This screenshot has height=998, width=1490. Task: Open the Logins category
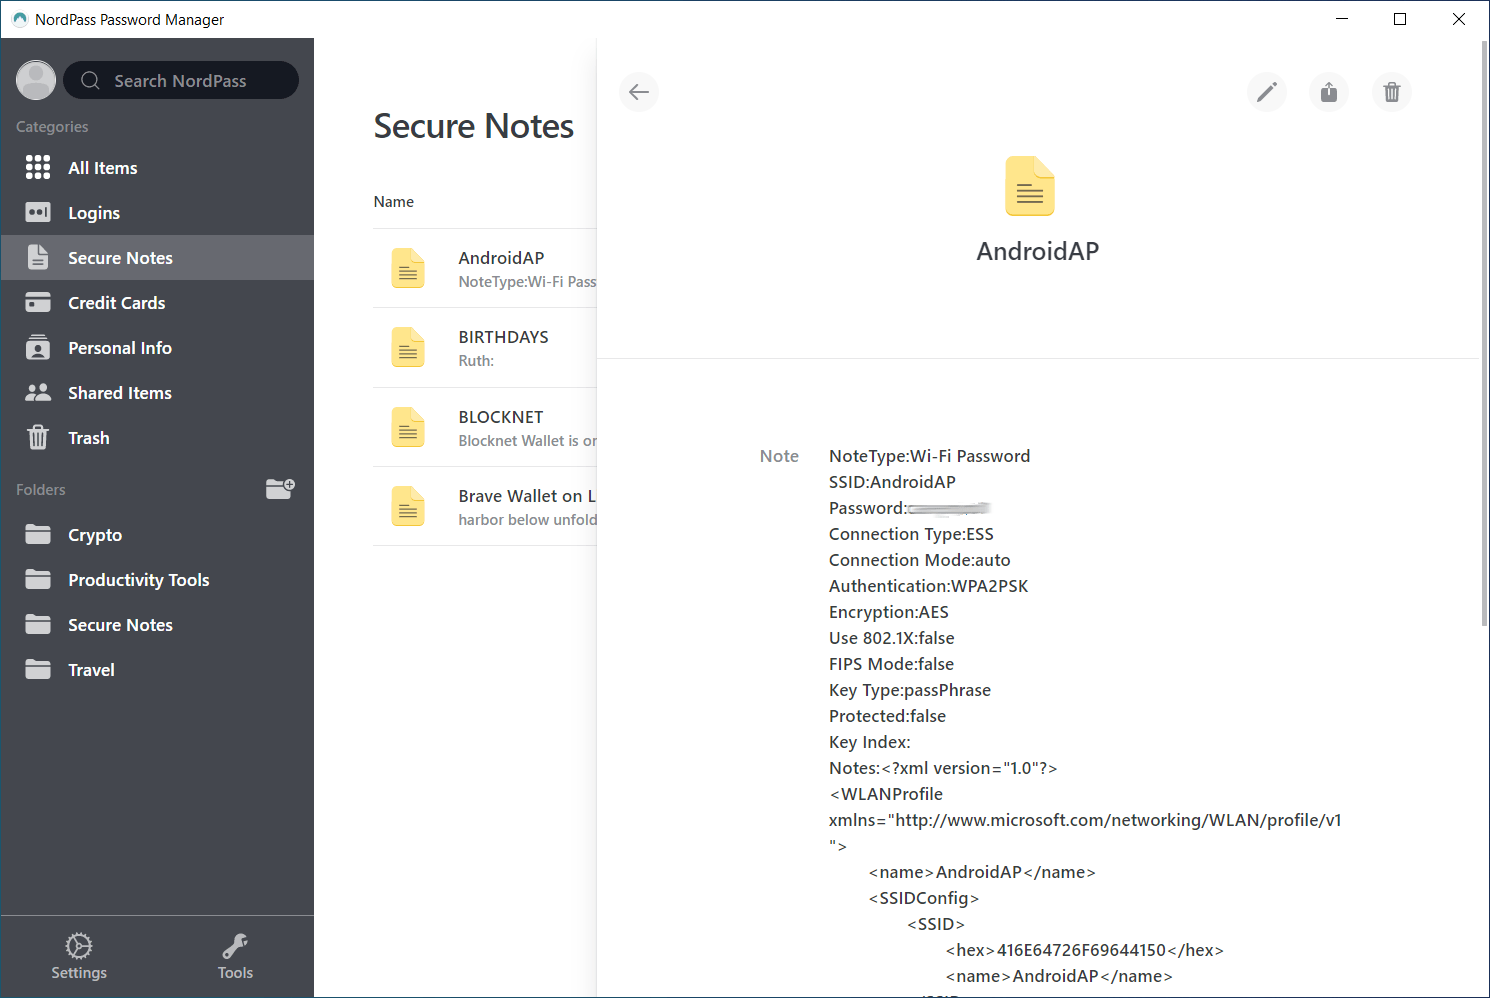(x=157, y=212)
